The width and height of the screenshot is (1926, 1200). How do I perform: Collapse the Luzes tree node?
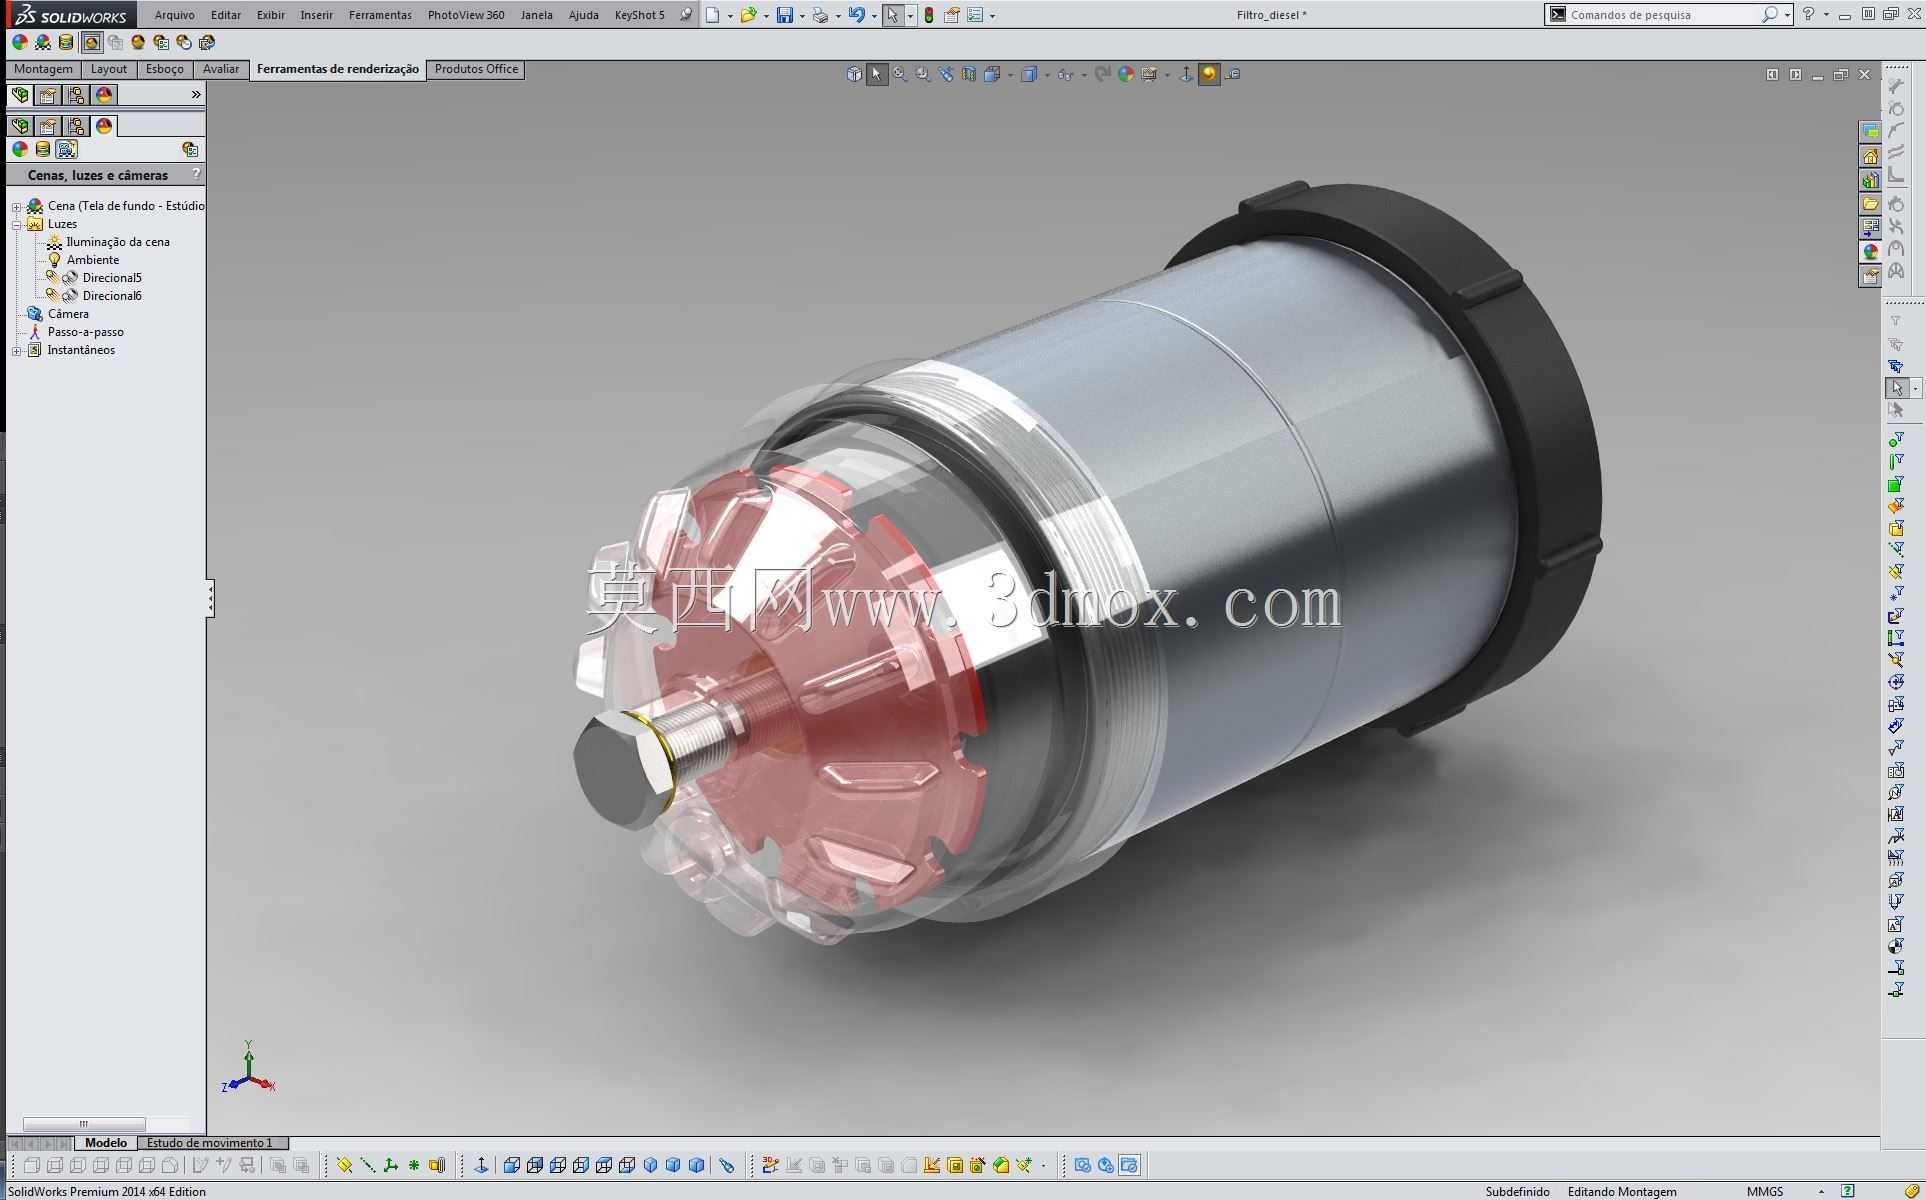point(16,225)
